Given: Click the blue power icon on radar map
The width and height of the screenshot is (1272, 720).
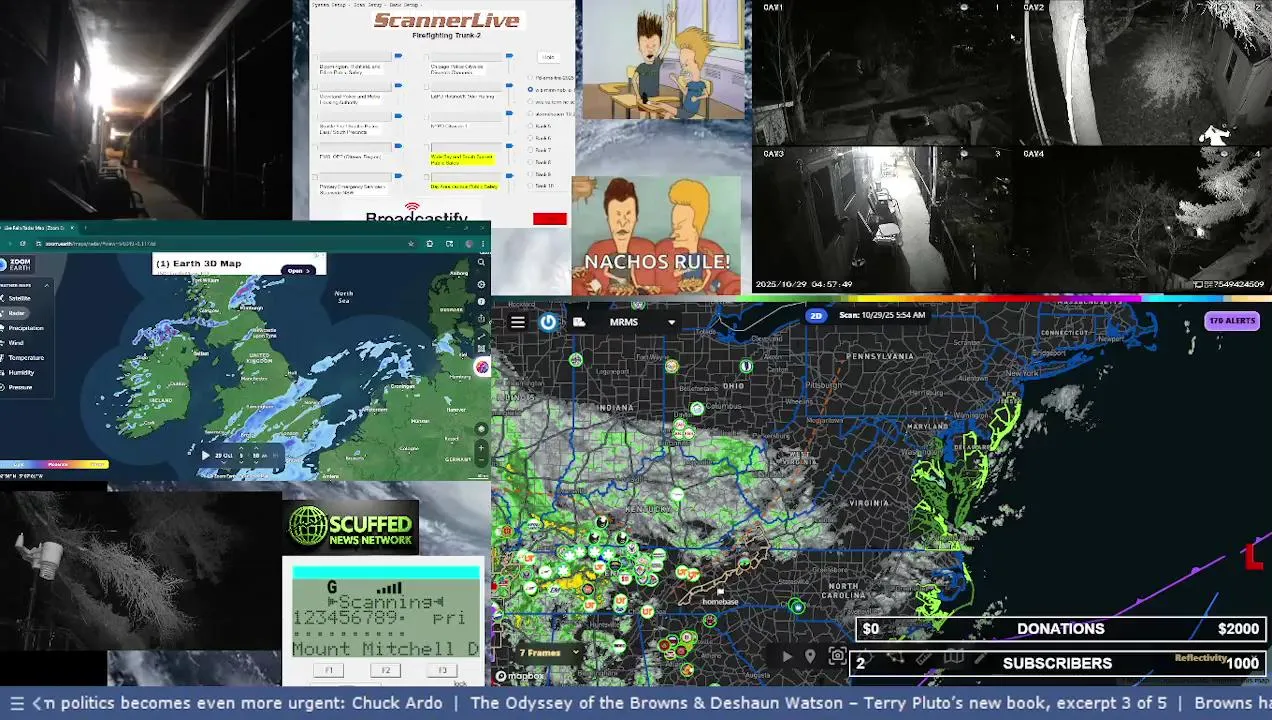Looking at the screenshot, I should coord(548,322).
